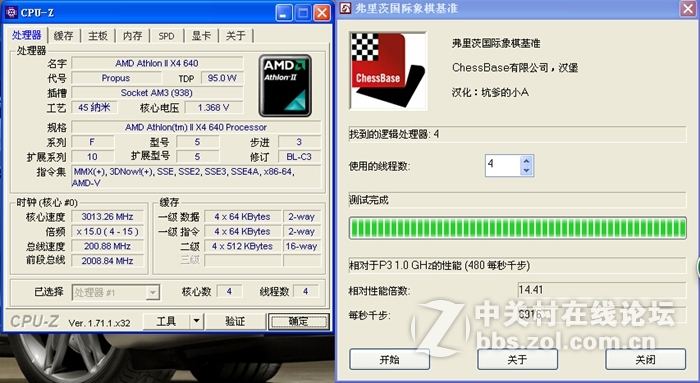The image size is (700, 383).
Task: Click the CPU-Z title bar icon
Action: [x=11, y=12]
